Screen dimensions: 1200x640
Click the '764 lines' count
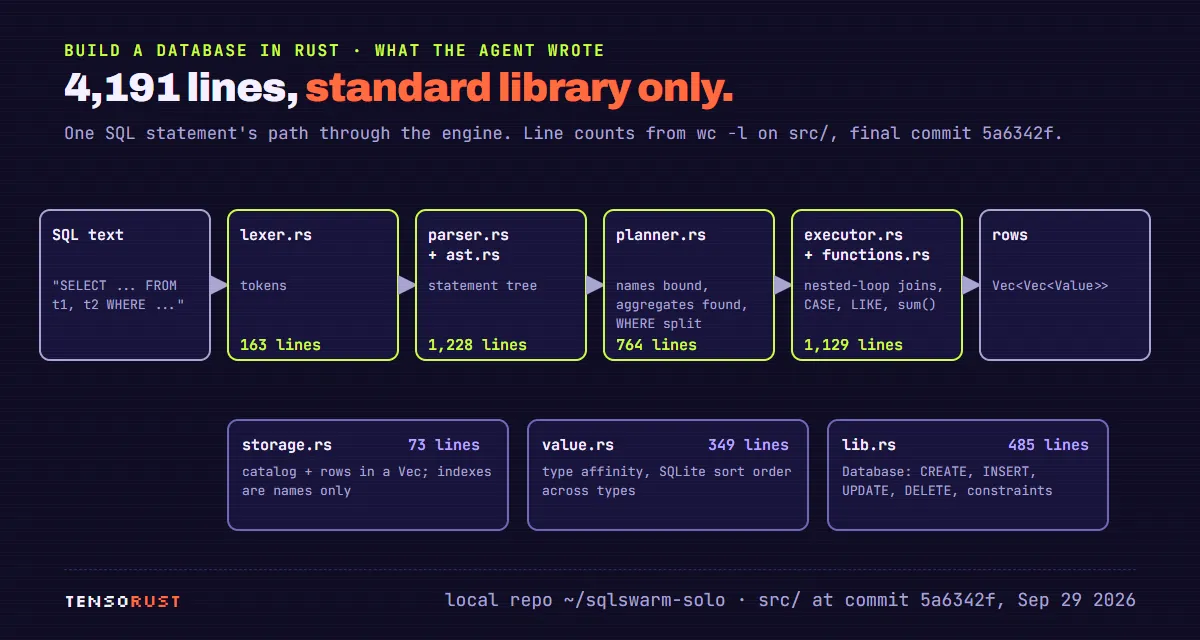click(x=656, y=345)
